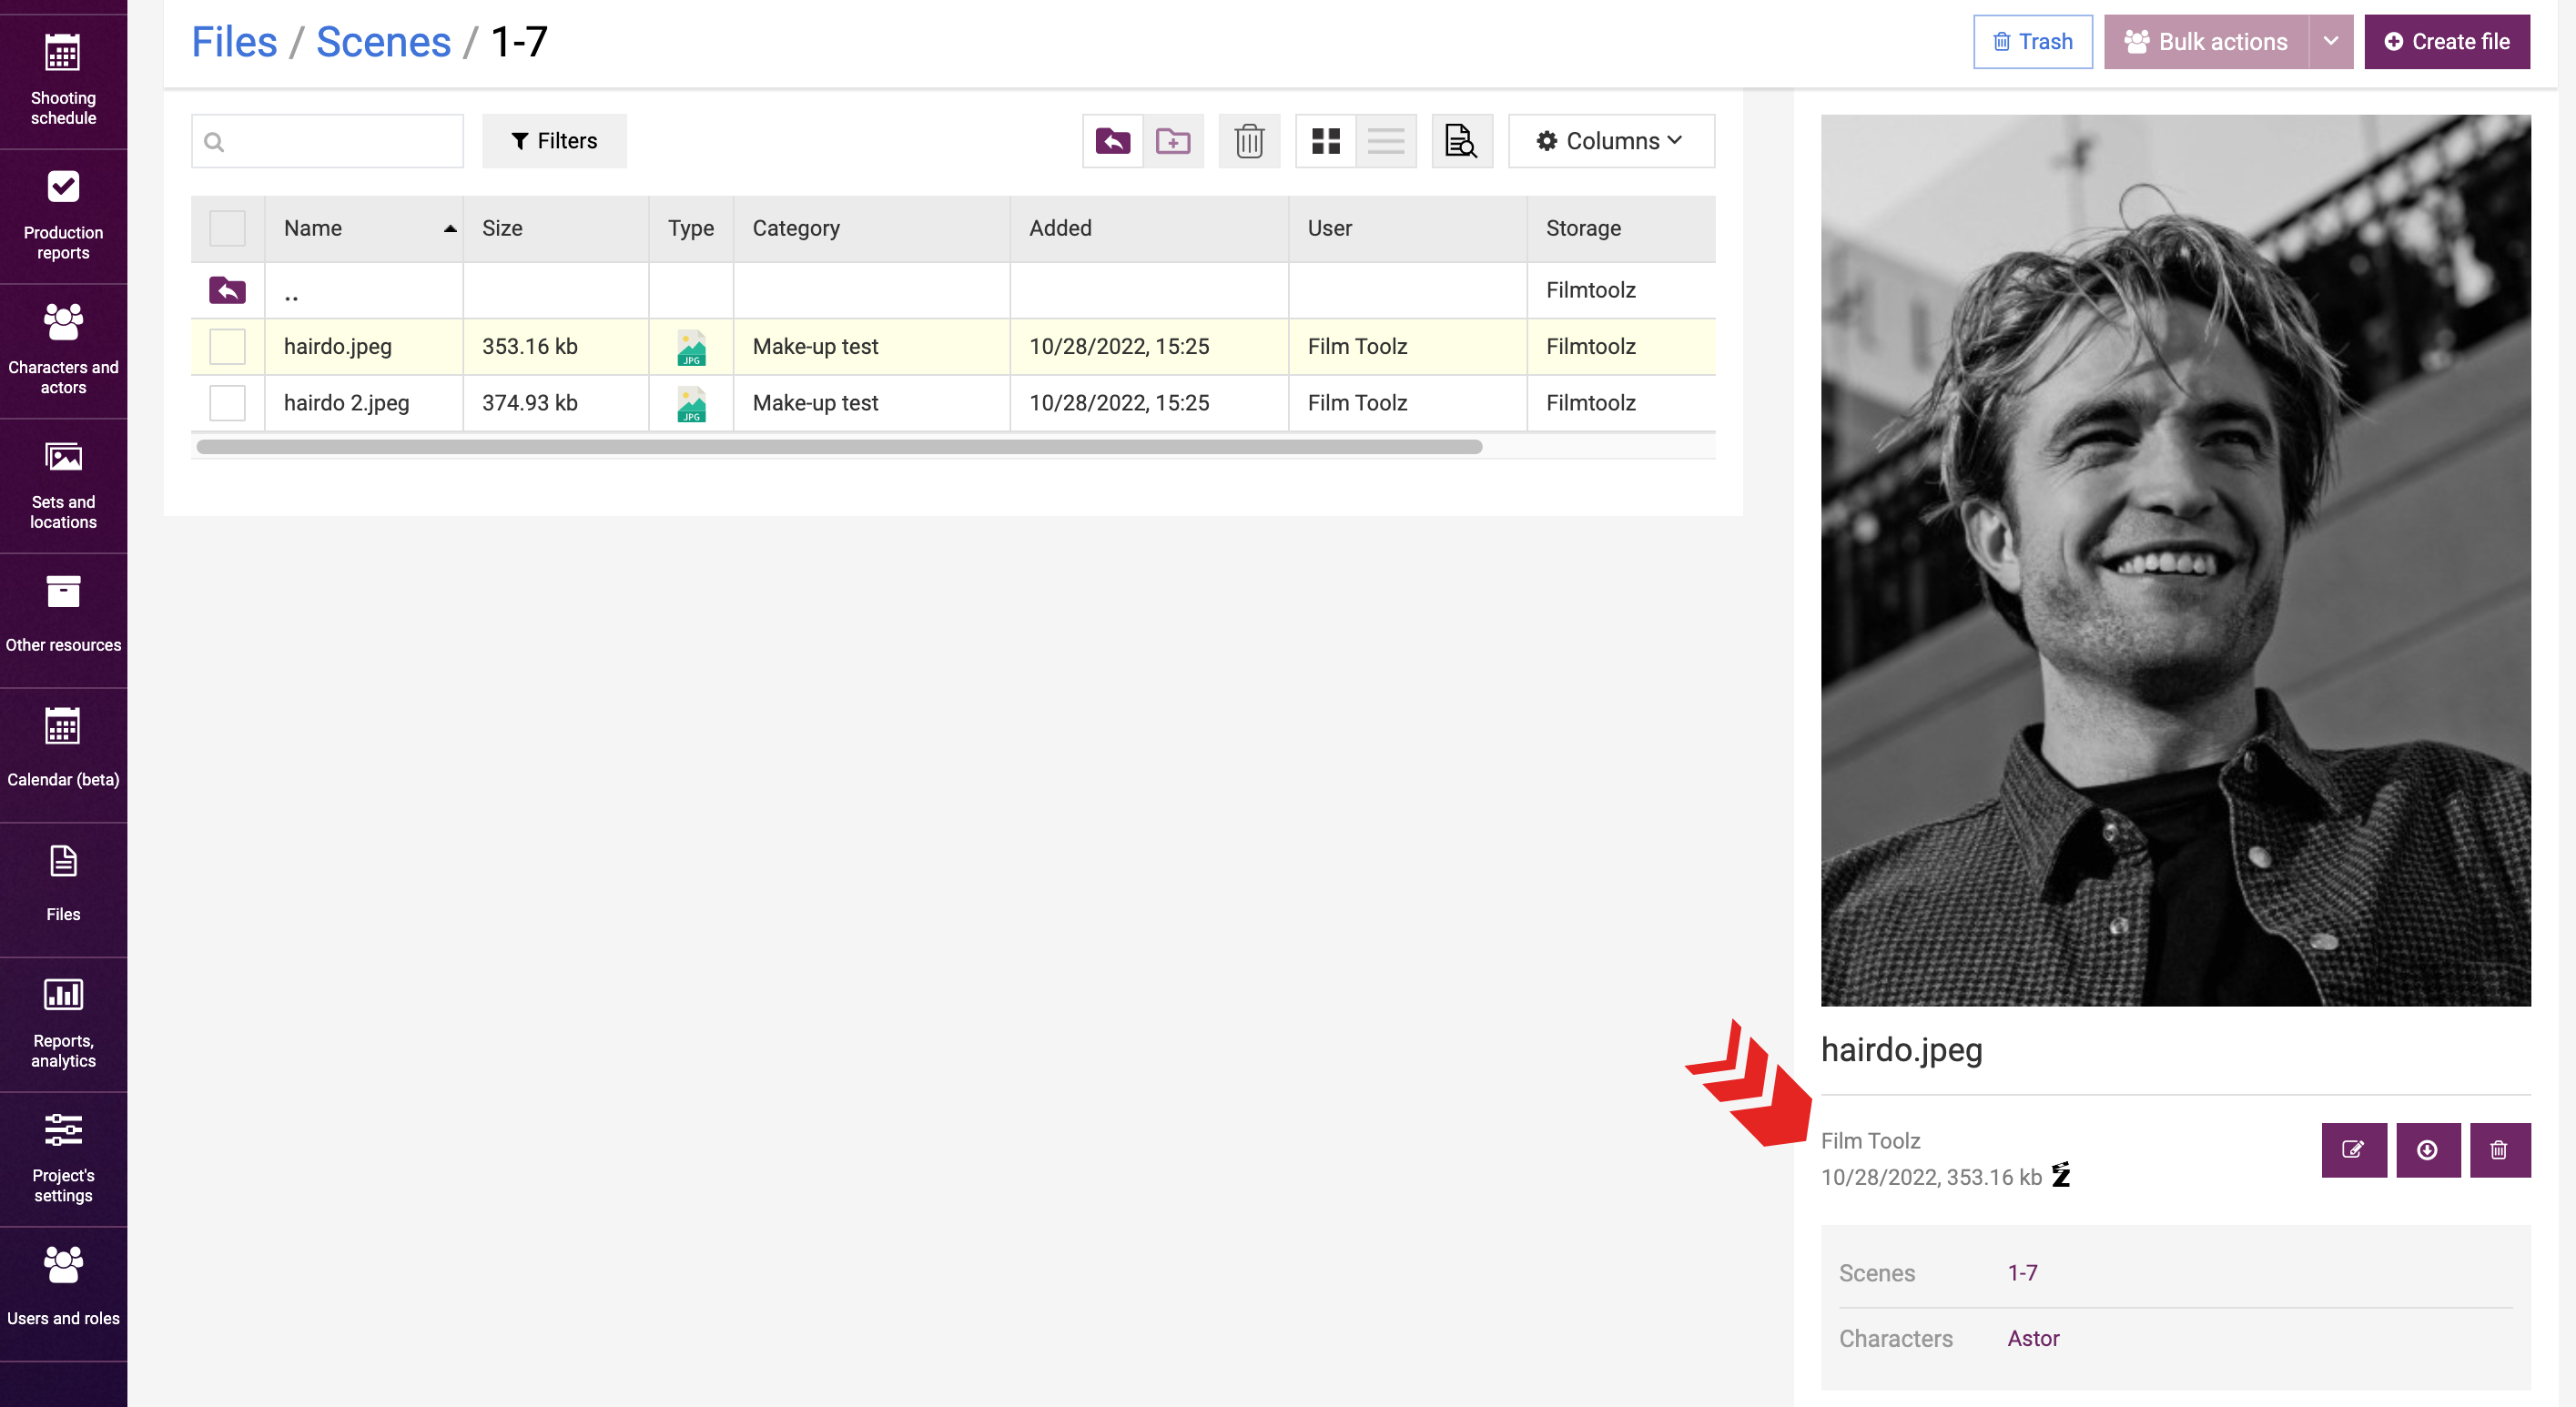Switch to list view
The image size is (2576, 1407).
(1386, 141)
